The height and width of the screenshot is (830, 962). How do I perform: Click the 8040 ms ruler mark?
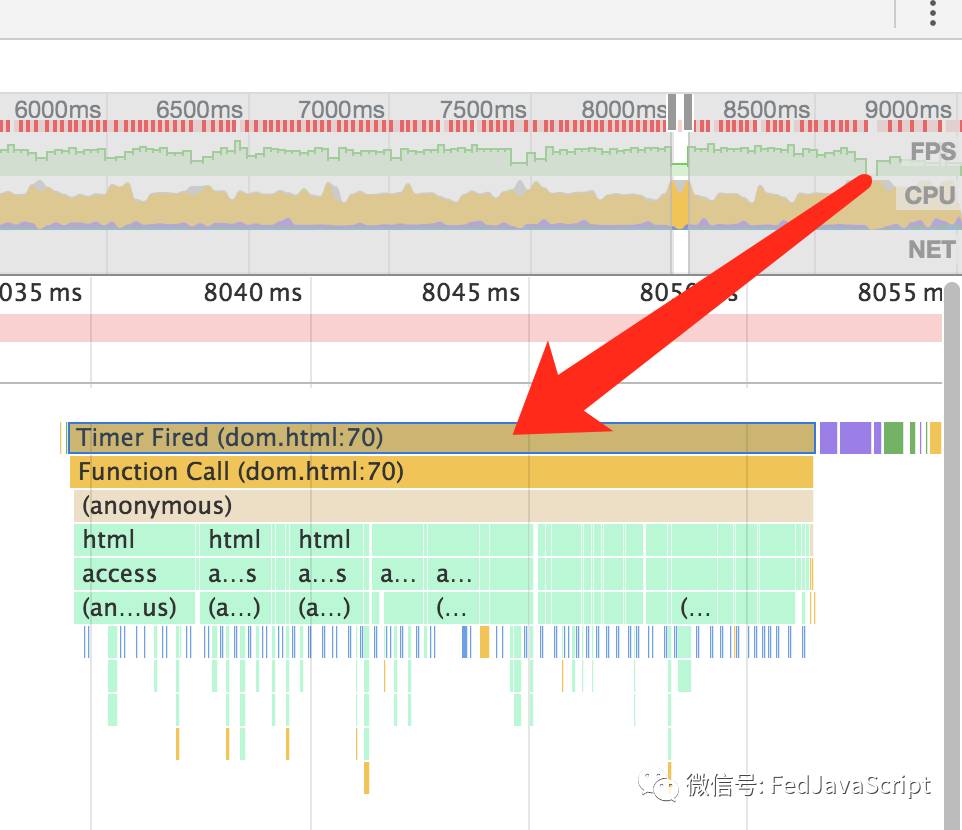[x=253, y=293]
